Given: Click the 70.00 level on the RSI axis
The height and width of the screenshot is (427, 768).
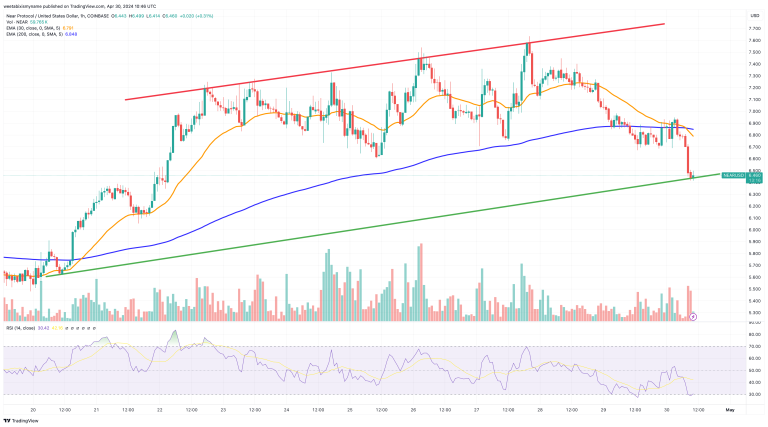Looking at the screenshot, I should tap(754, 347).
